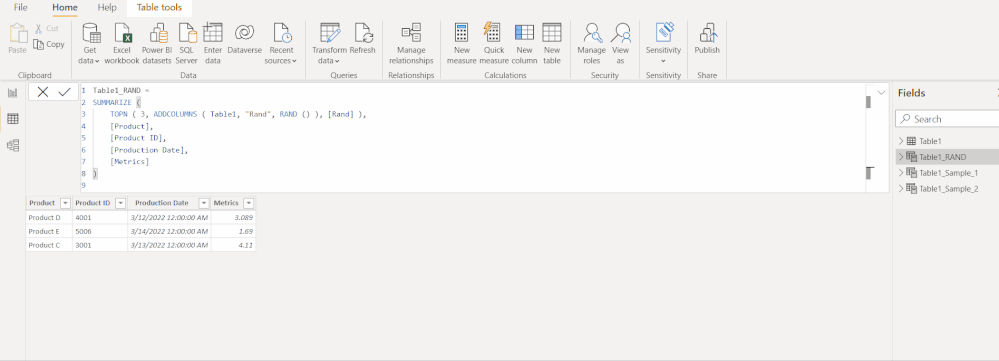Create a New measure
The width and height of the screenshot is (999, 361).
[x=462, y=43]
